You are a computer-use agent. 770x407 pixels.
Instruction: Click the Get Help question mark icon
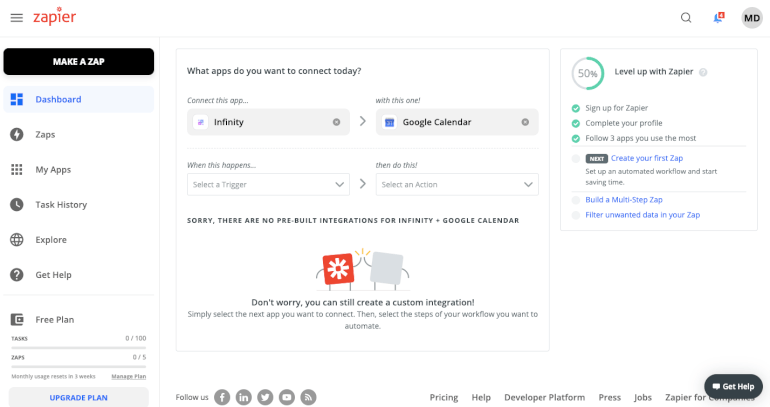click(17, 275)
